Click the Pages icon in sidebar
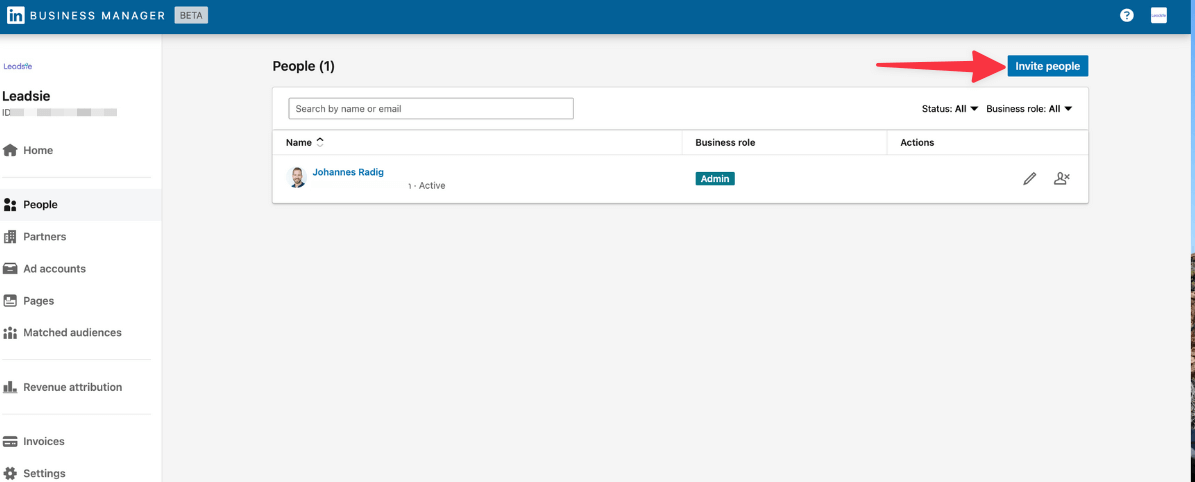The image size is (1195, 482). tap(10, 300)
